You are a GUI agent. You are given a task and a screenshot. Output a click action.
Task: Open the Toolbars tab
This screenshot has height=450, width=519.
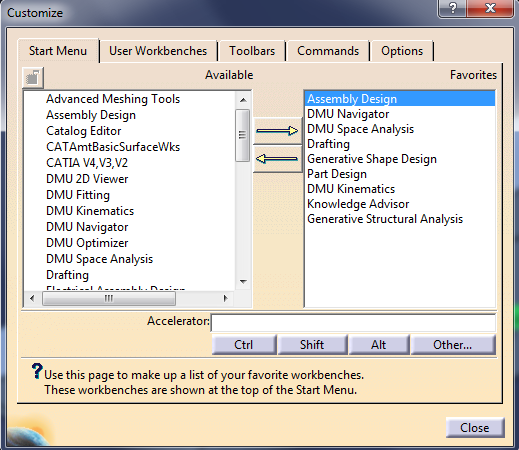tap(252, 51)
